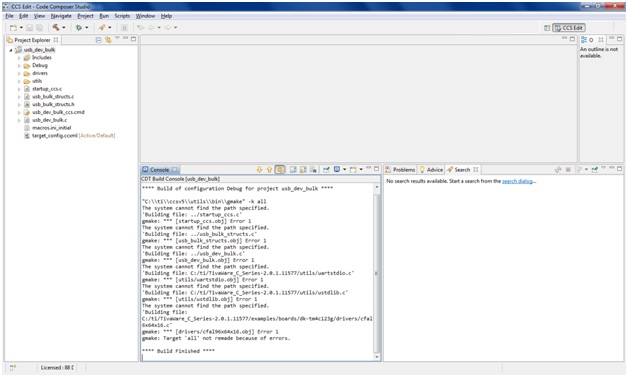628x377 pixels.
Task: Expand the drivers folder node
Action: [x=19, y=73]
